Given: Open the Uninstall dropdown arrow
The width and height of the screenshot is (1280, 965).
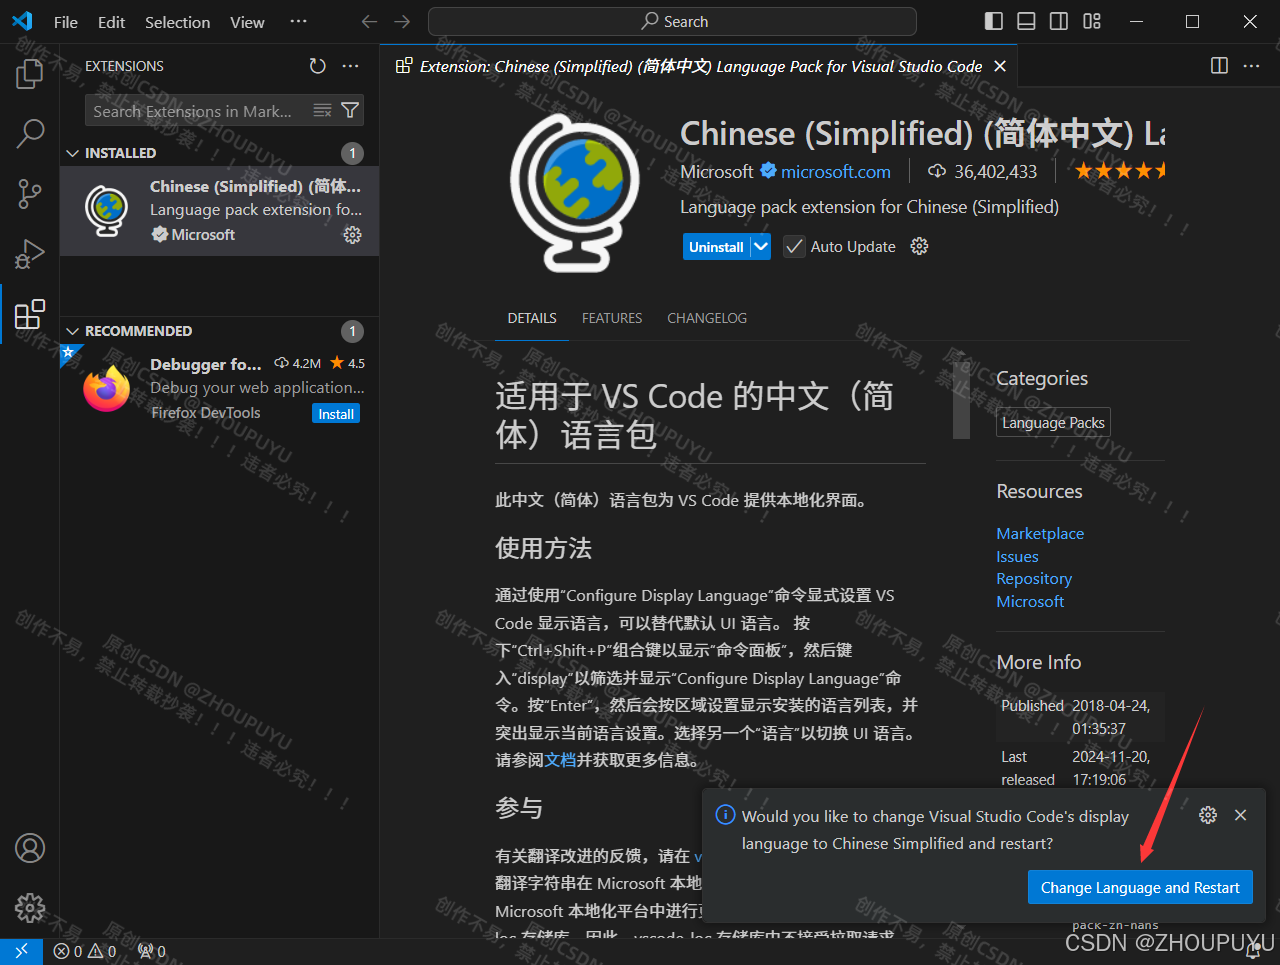Looking at the screenshot, I should pyautogui.click(x=761, y=246).
